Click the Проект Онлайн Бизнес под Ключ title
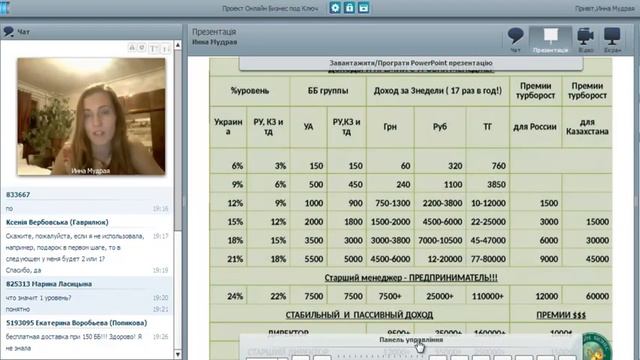 pyautogui.click(x=270, y=8)
